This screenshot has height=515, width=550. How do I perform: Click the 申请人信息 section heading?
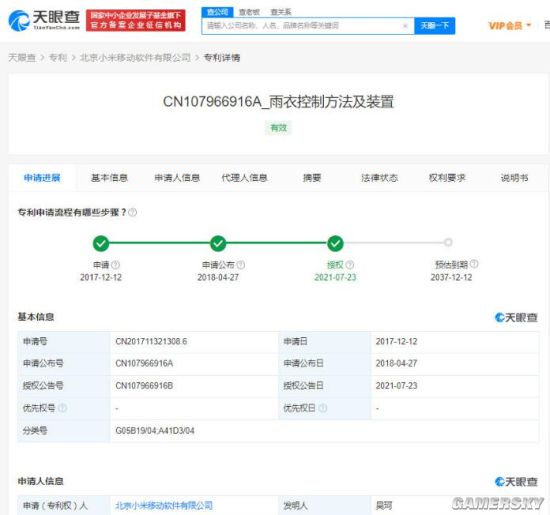click(40, 481)
